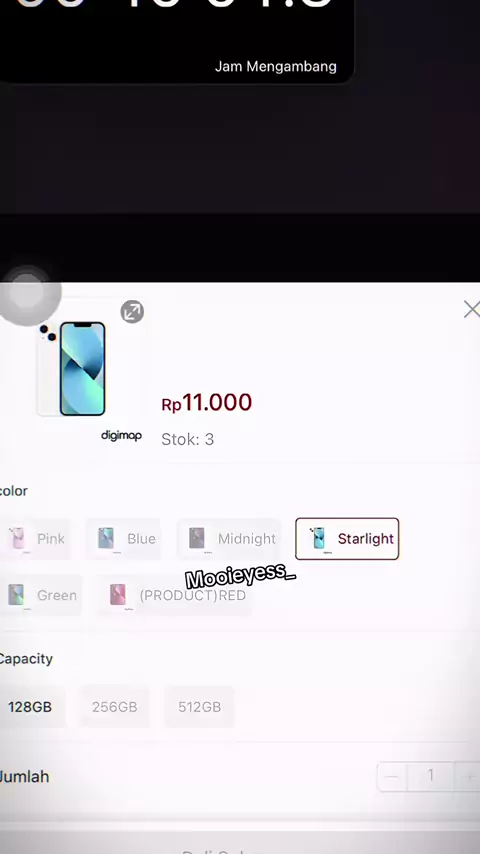The height and width of the screenshot is (854, 480).
Task: Tap the AssistiveTouch floating circle
Action: 27,295
